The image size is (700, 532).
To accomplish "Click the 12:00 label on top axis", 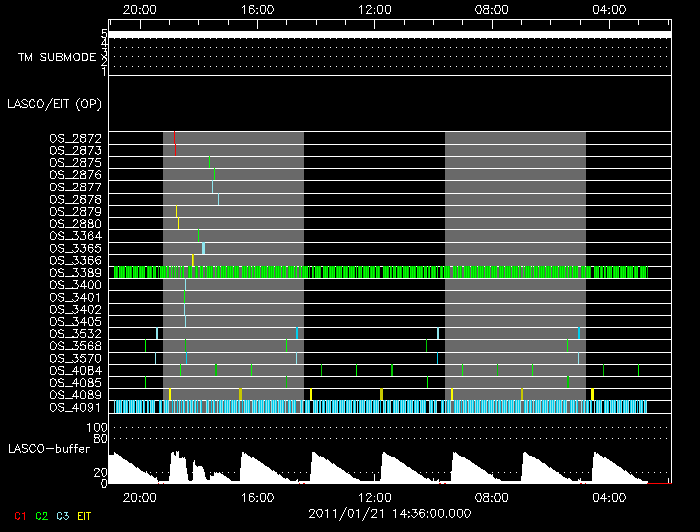I will click(x=375, y=9).
